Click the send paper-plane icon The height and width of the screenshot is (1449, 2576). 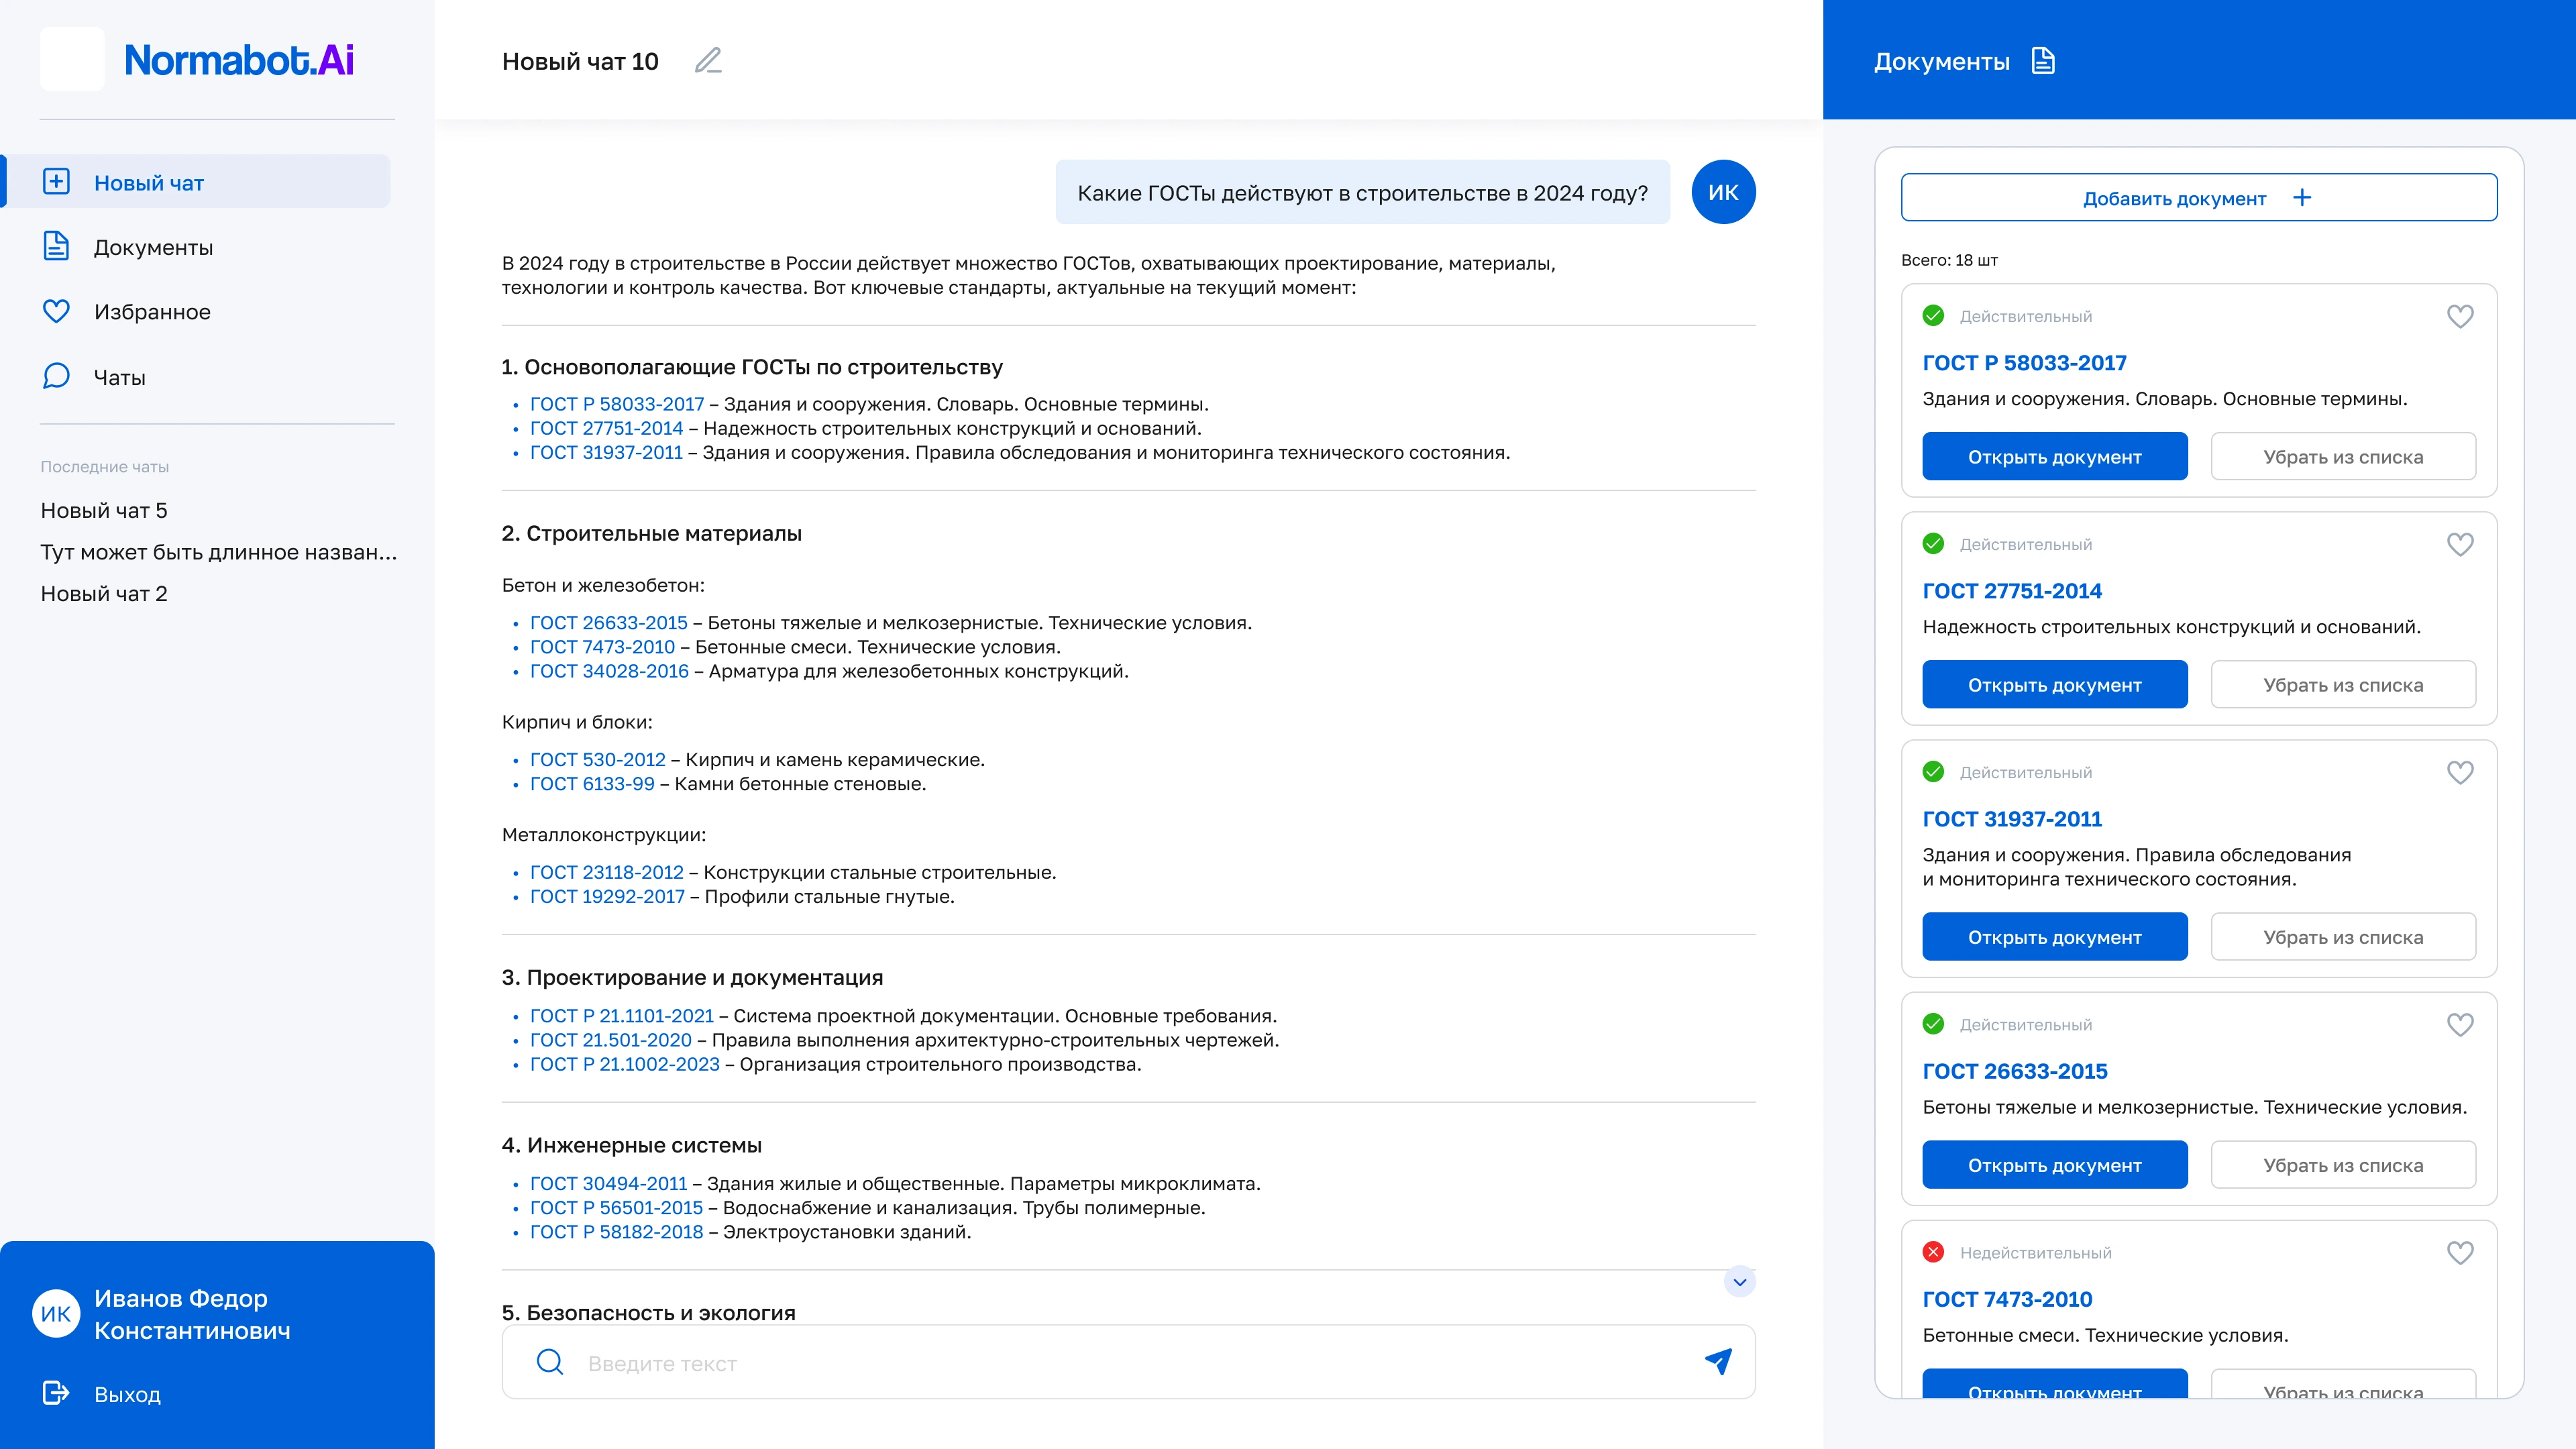(1718, 1361)
